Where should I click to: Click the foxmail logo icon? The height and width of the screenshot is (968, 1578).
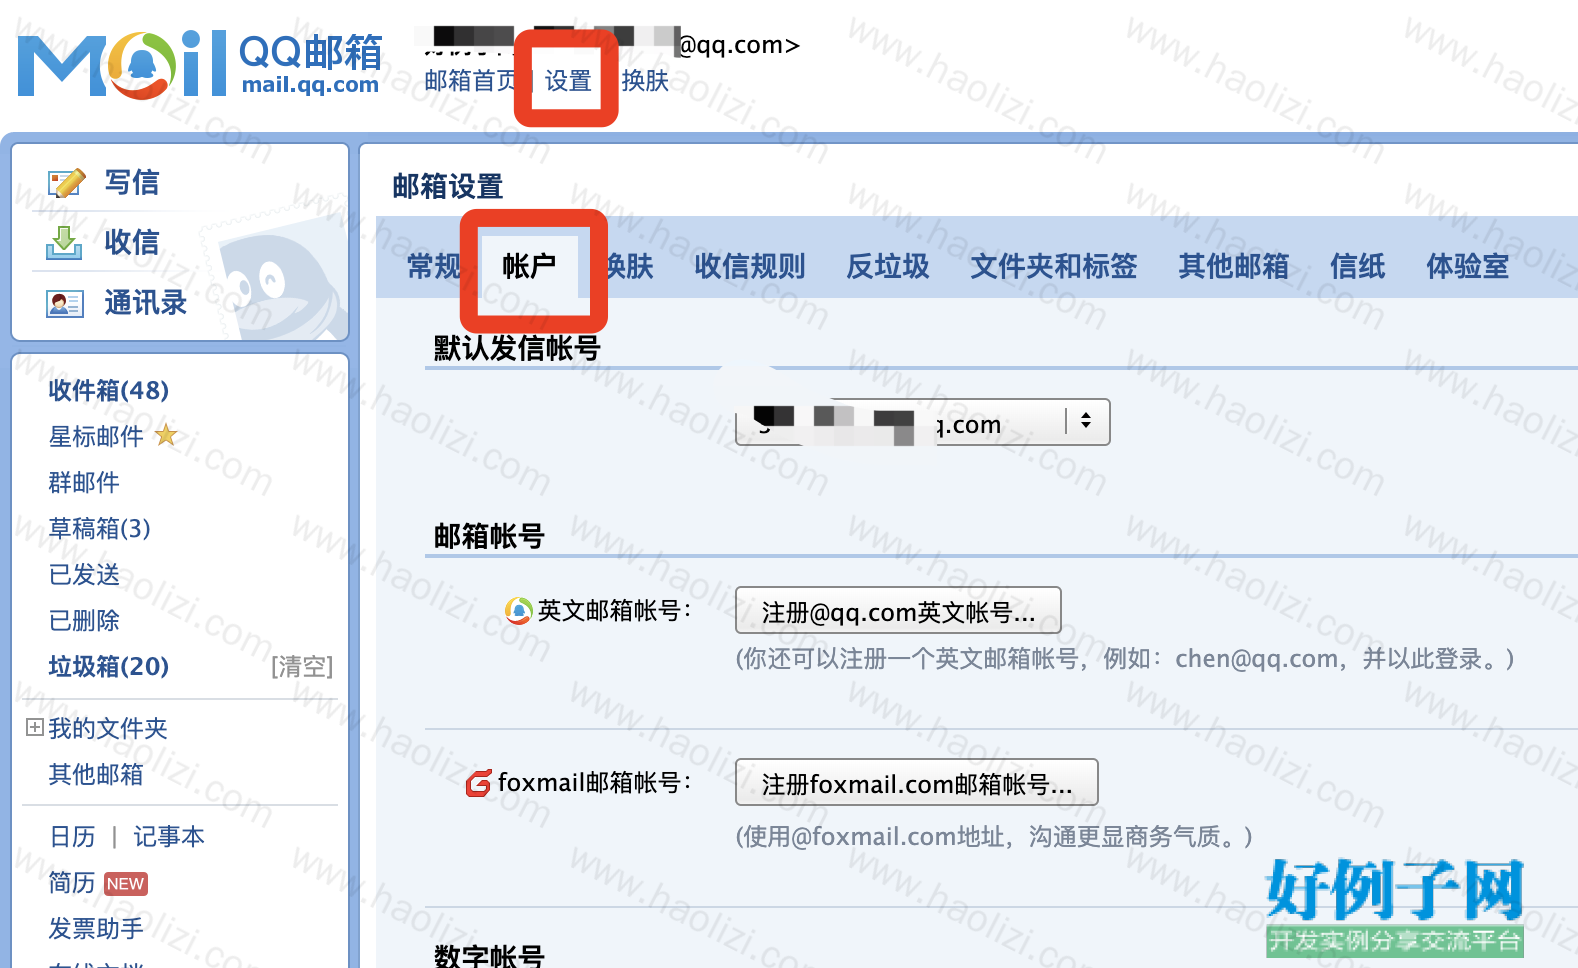pyautogui.click(x=479, y=783)
